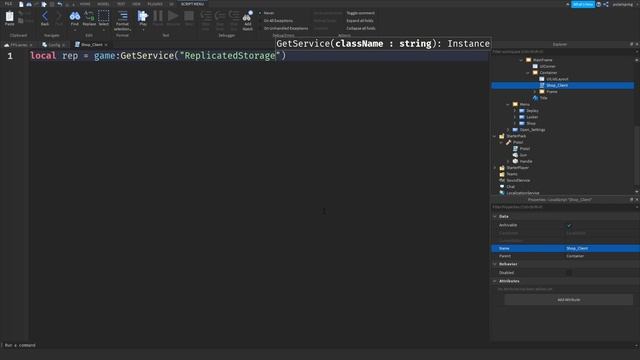The width and height of the screenshot is (640, 360).
Task: Open the FILE menu
Action: [x=8, y=4]
